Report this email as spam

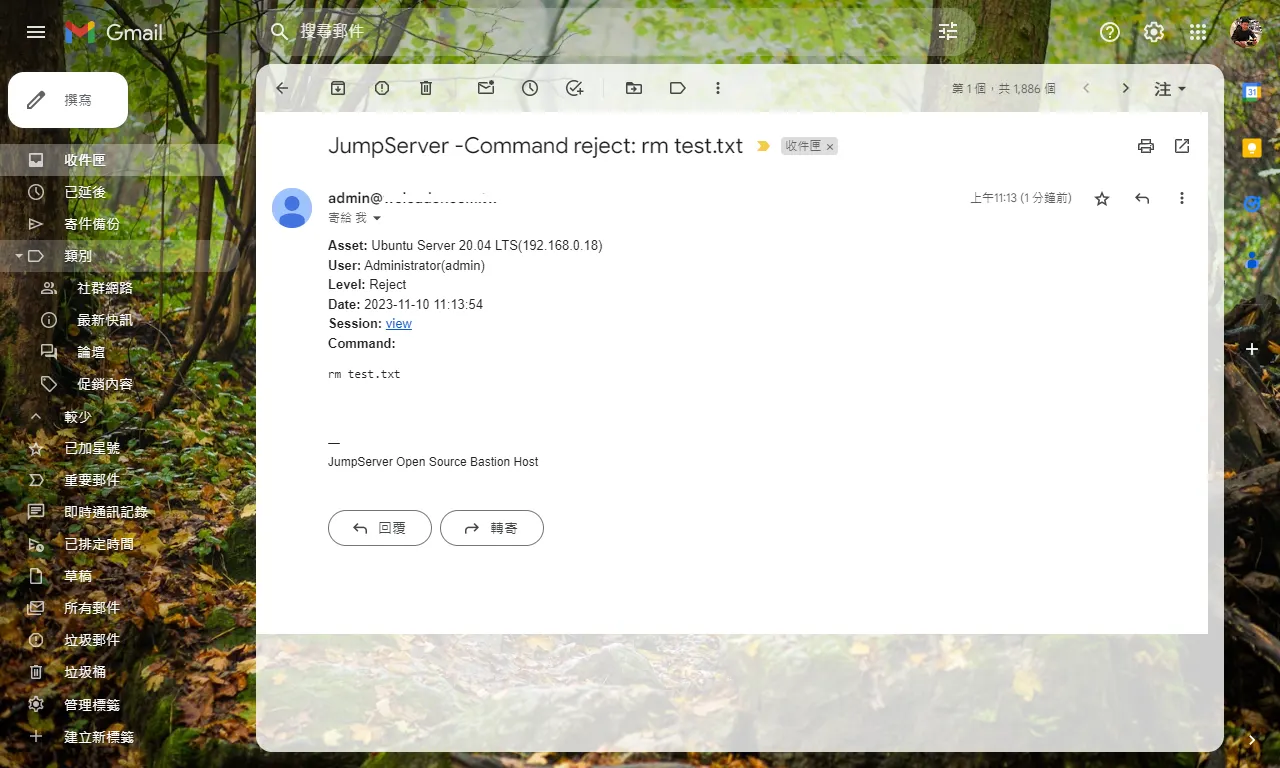click(382, 88)
